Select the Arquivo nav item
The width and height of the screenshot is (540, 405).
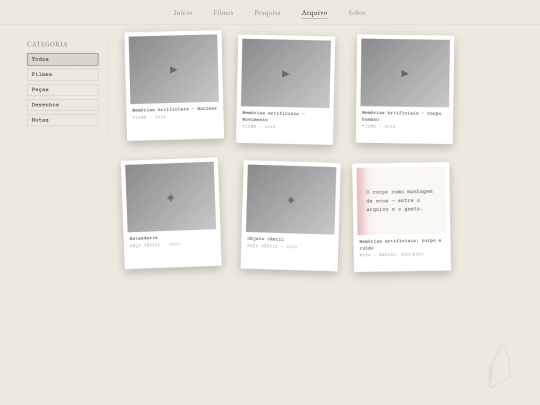314,13
